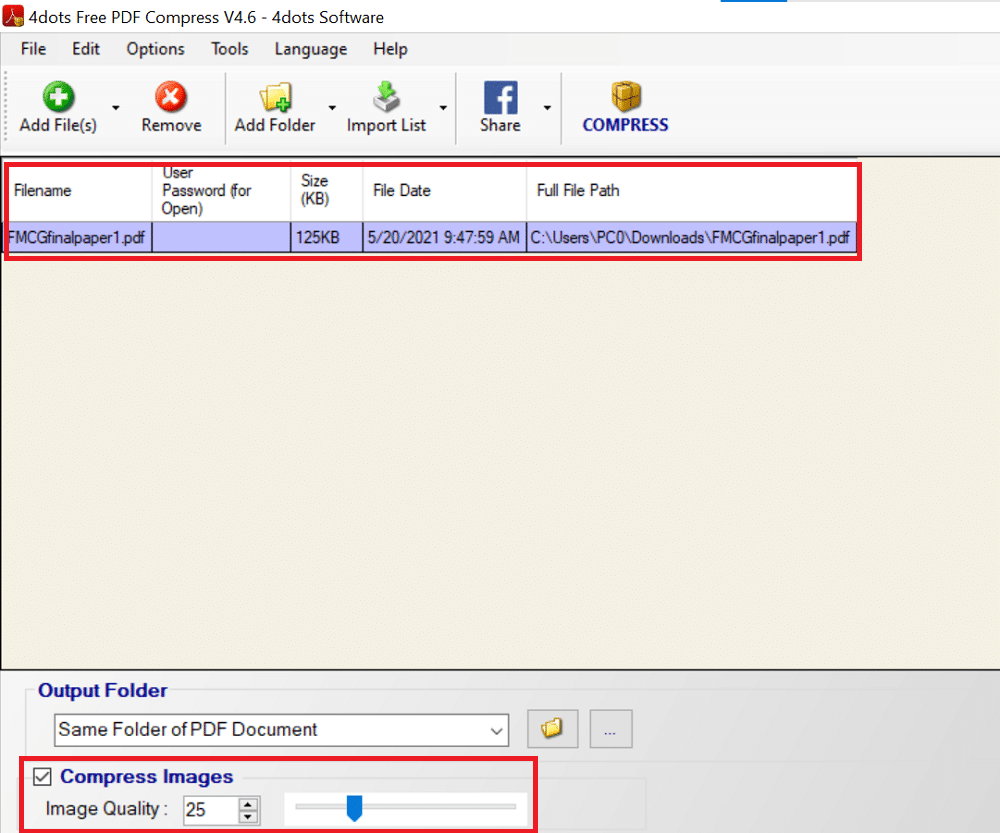Expand the Share dropdown arrow

pyautogui.click(x=547, y=108)
